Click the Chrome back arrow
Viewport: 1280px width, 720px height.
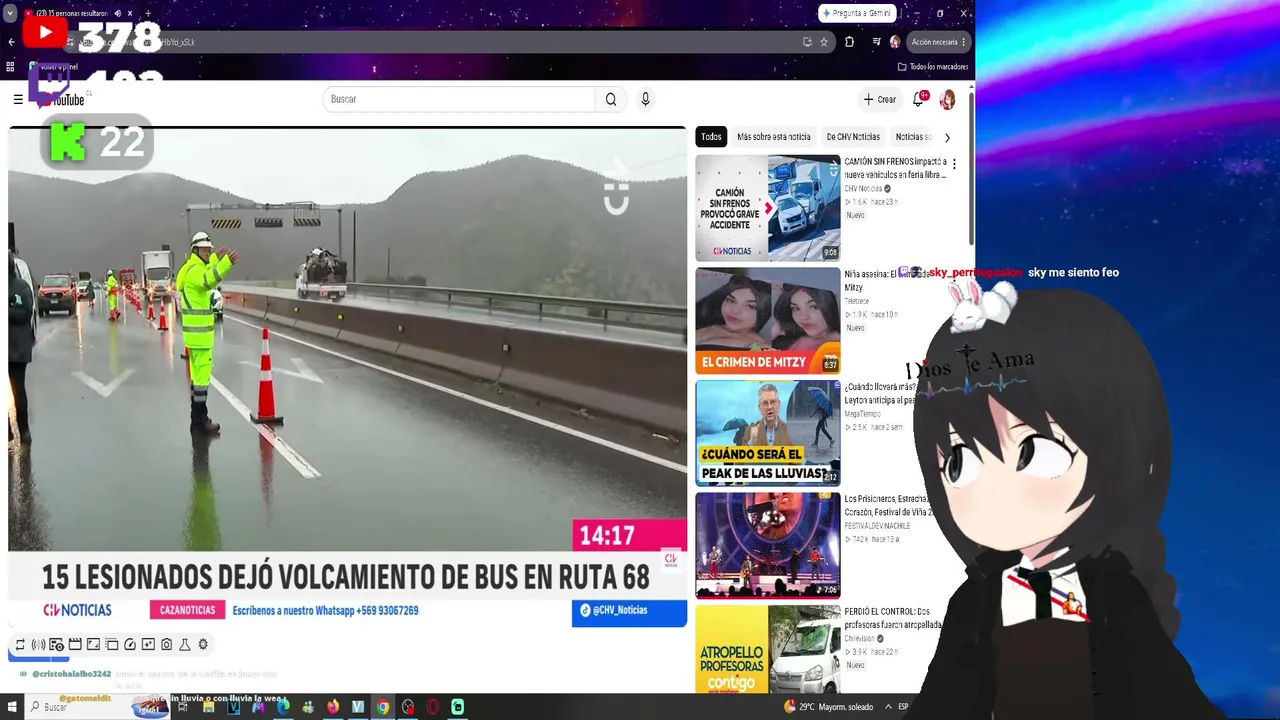tap(12, 42)
